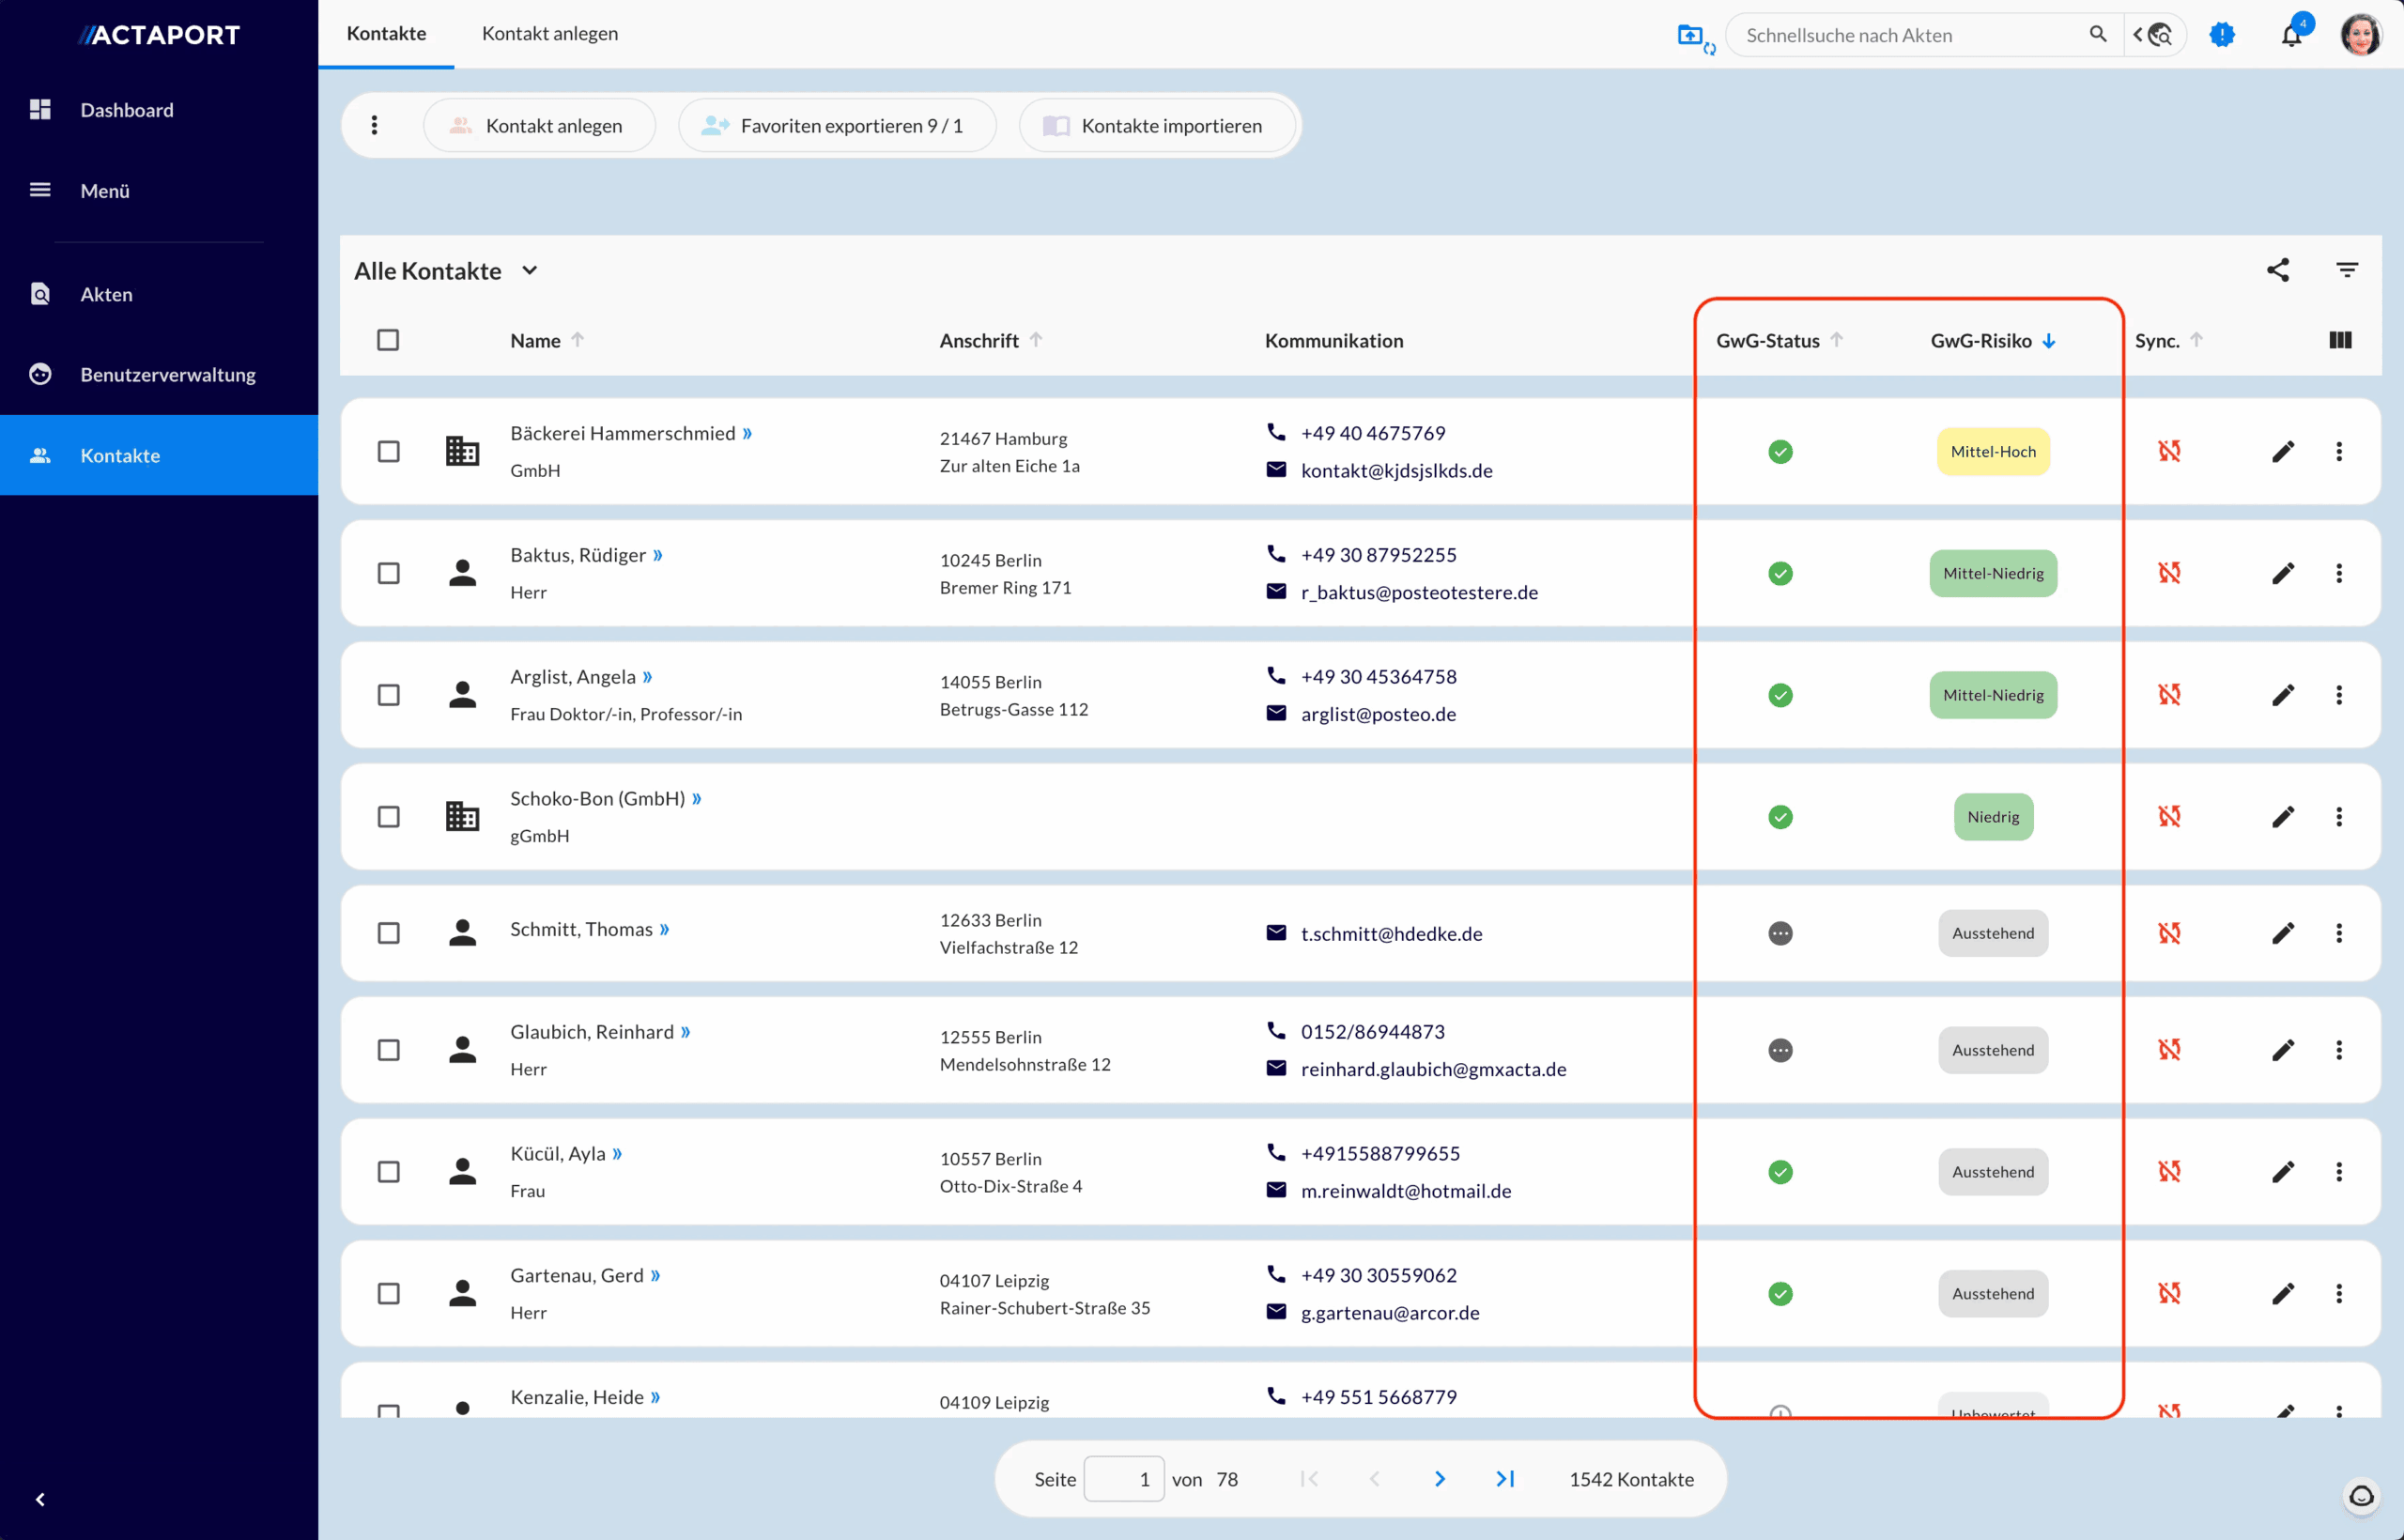The width and height of the screenshot is (2404, 1540).
Task: Click the red sync-disabled icon for Baktus, Rüdiger
Action: tap(2170, 573)
